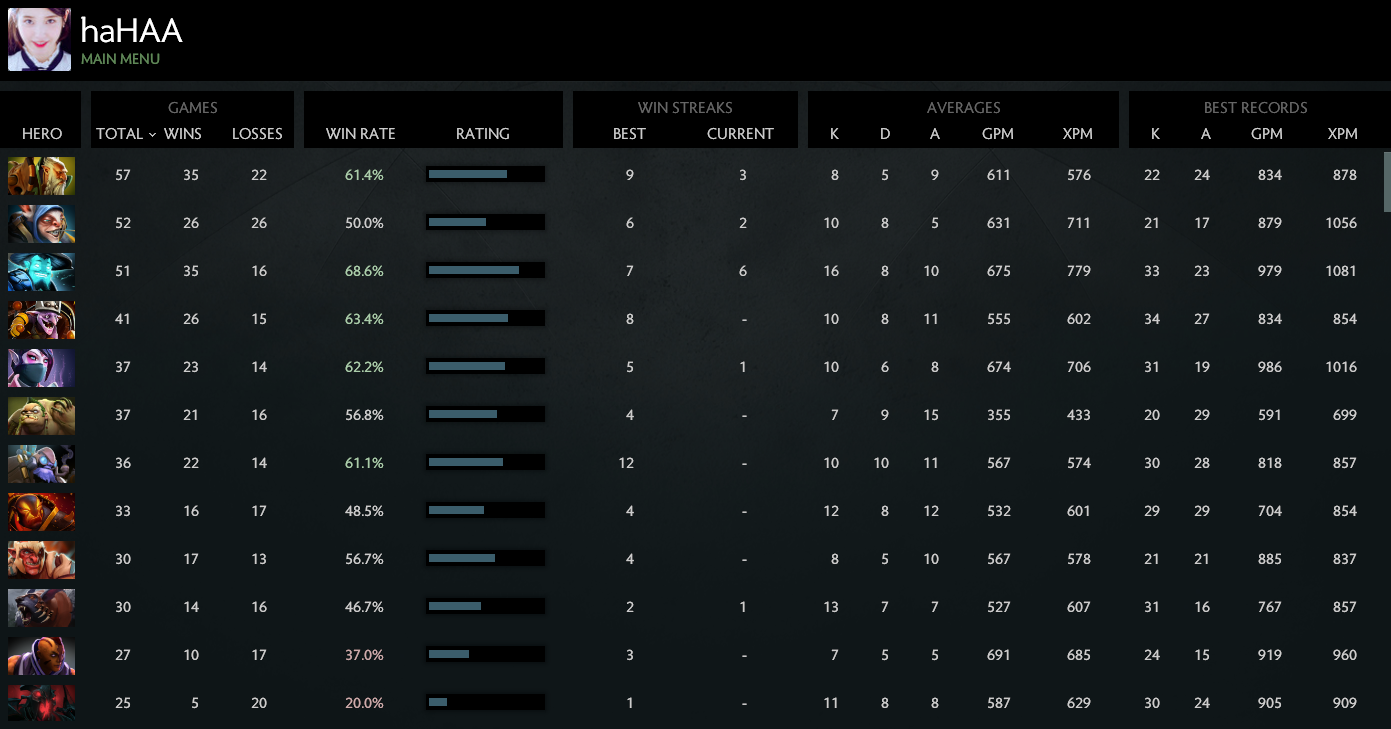
Task: Click the haHAA profile avatar
Action: point(39,39)
